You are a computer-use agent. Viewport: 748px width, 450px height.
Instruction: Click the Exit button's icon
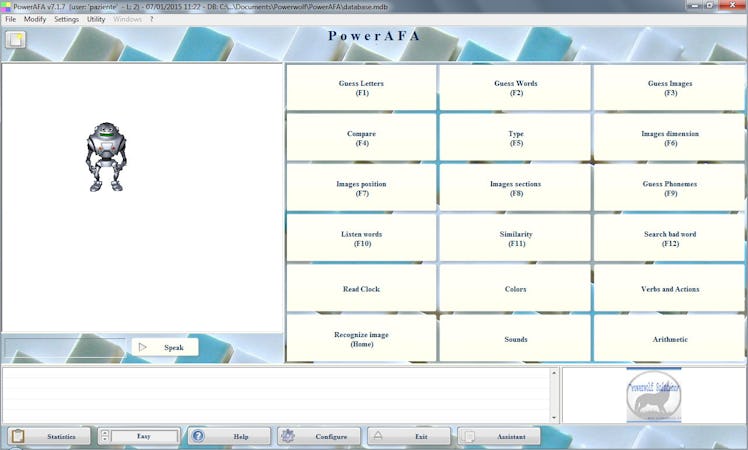[x=378, y=436]
